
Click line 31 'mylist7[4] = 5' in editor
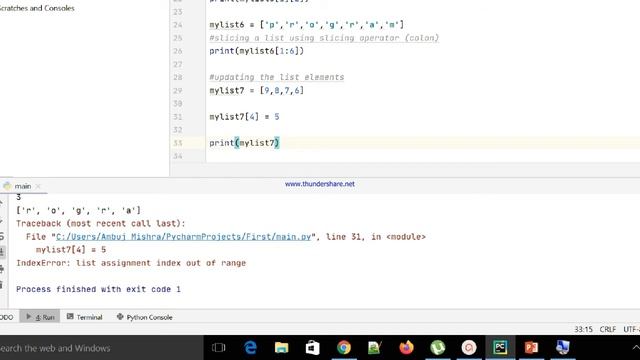pyautogui.click(x=244, y=117)
